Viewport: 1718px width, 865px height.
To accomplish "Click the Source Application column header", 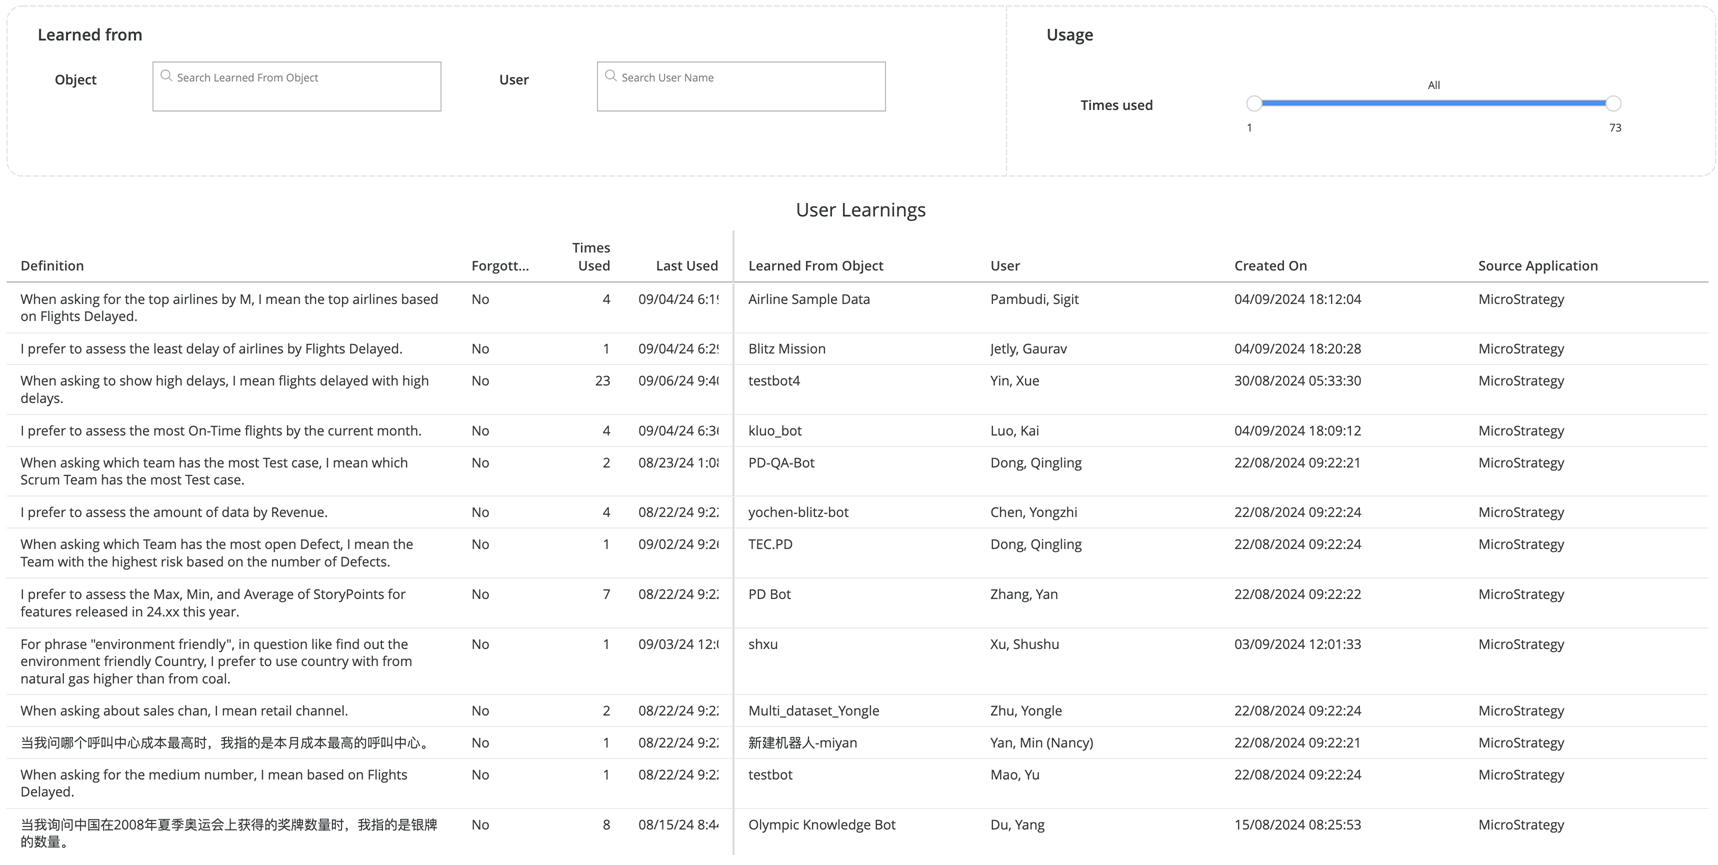I will [x=1537, y=266].
